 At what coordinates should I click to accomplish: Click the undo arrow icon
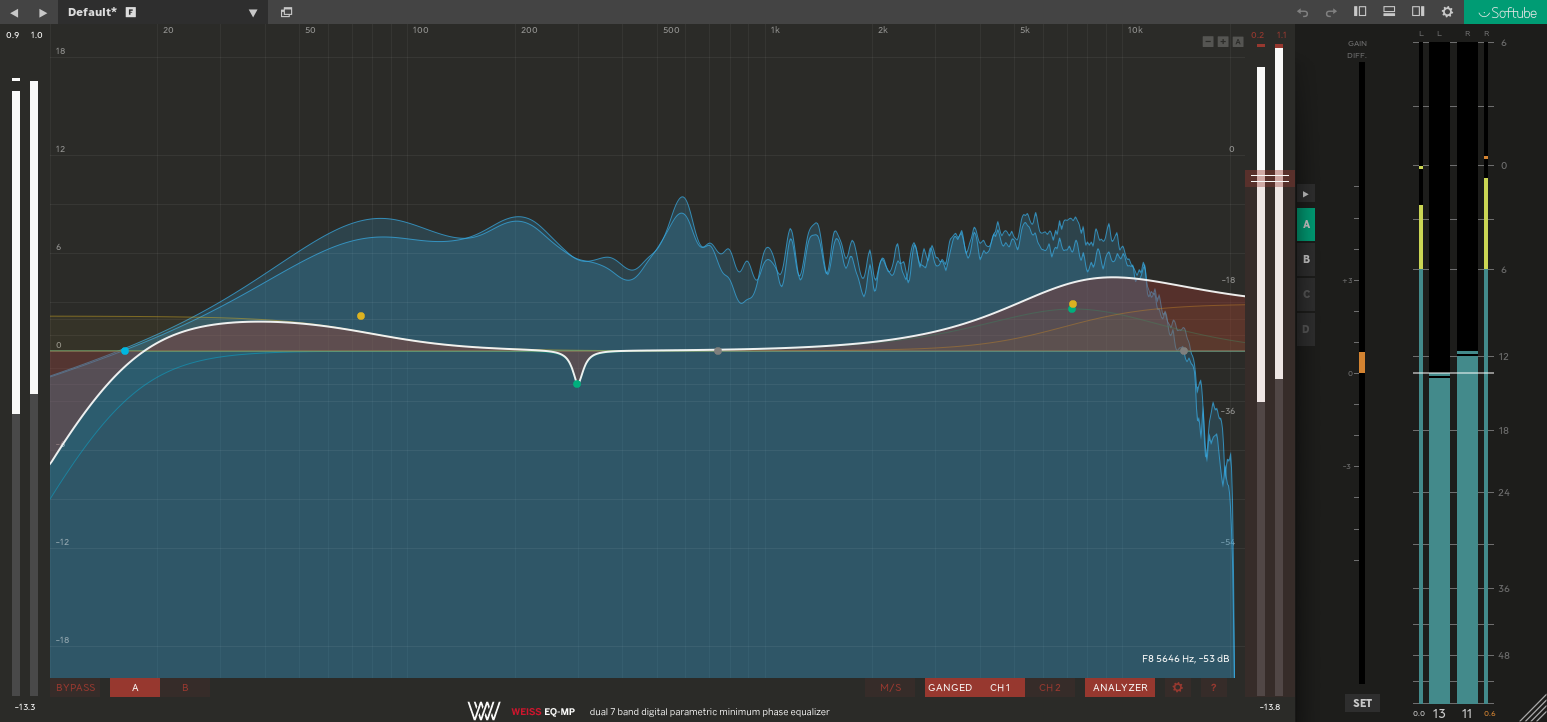1302,12
